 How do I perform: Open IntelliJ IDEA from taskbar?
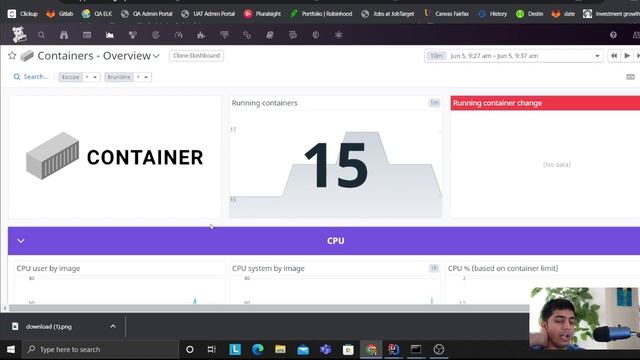coord(393,349)
